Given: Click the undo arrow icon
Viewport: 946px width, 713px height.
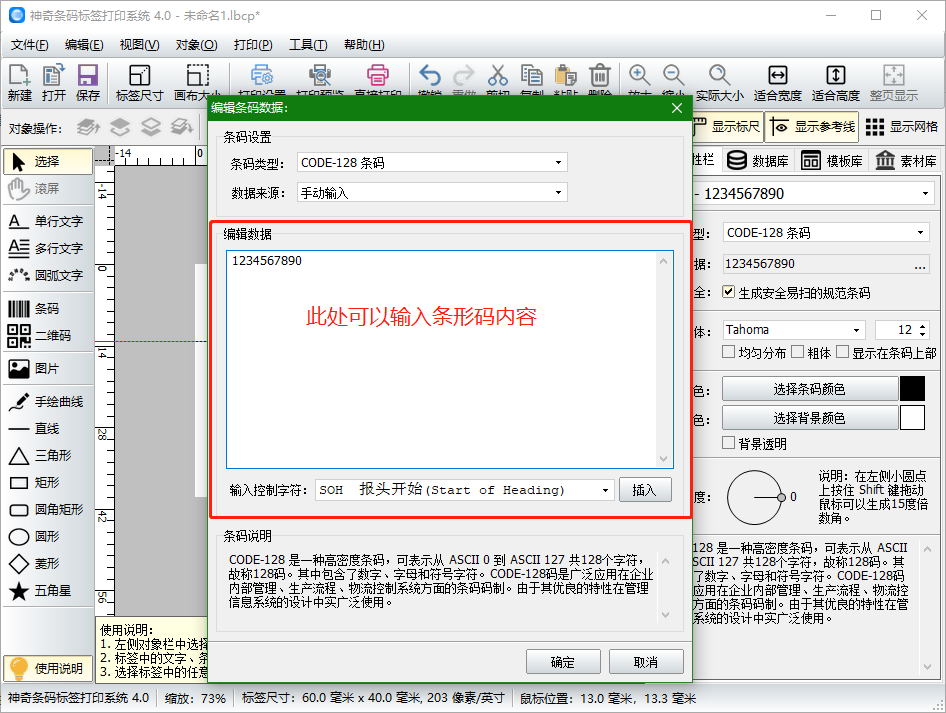Looking at the screenshot, I should pyautogui.click(x=430, y=76).
